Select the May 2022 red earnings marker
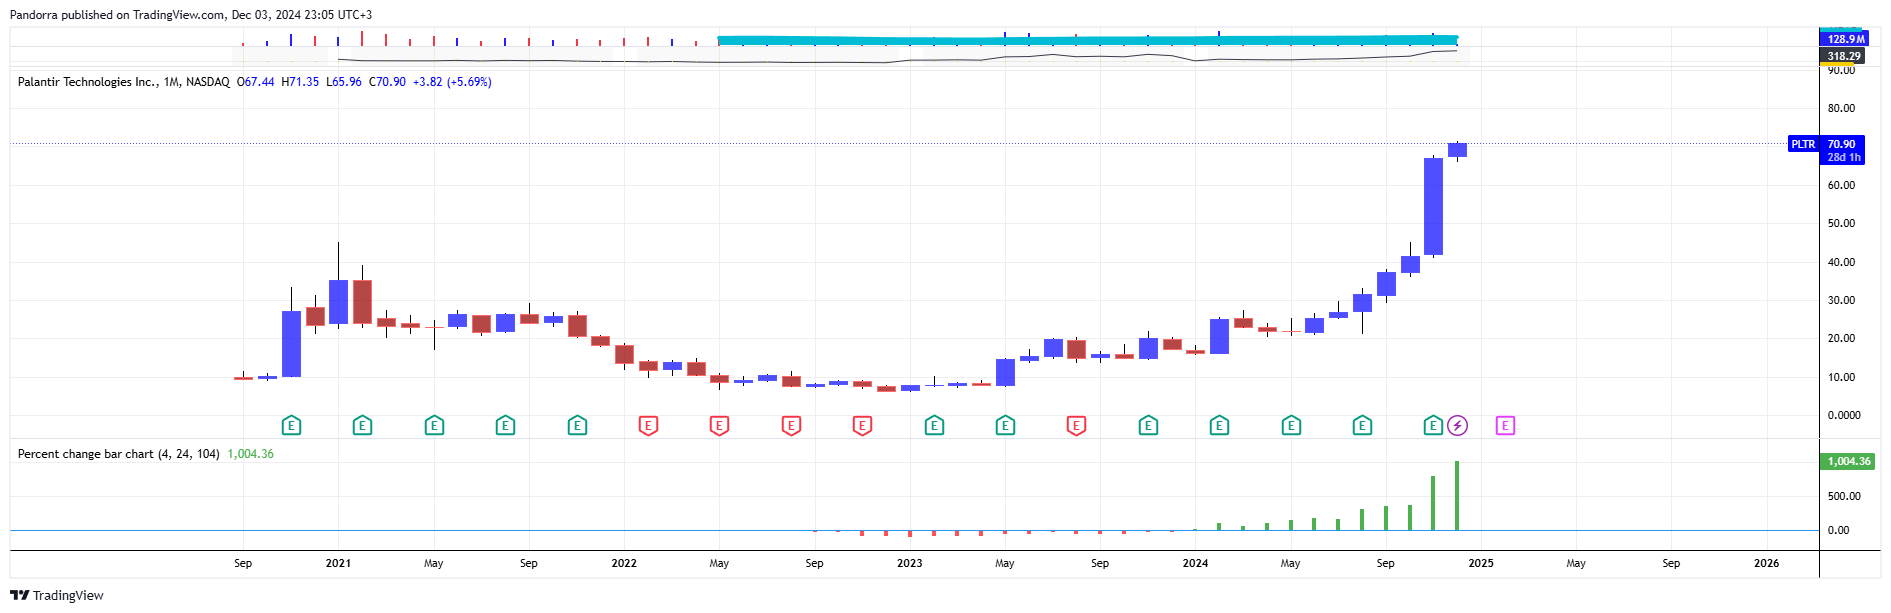Viewport: 1891px width, 613px height. (719, 426)
